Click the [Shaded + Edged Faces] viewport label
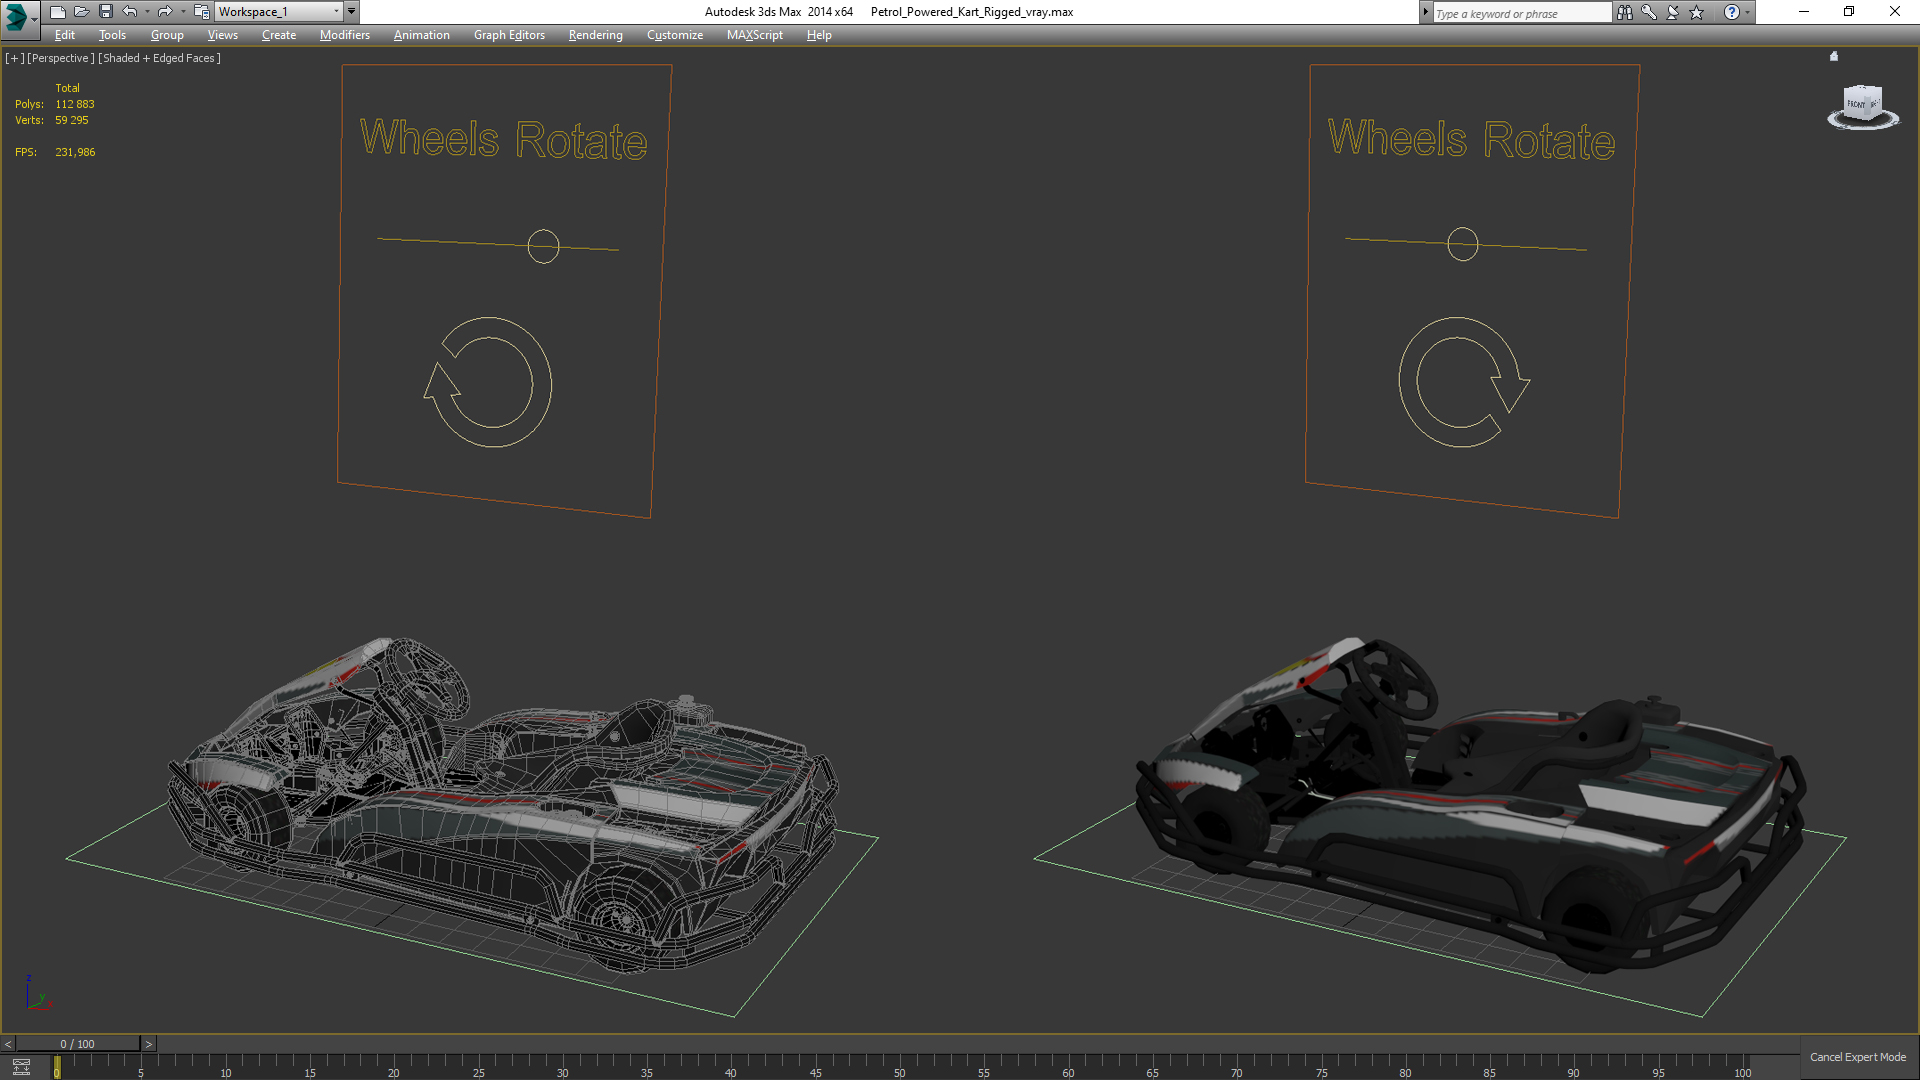Viewport: 1920px width, 1080px height. (159, 58)
